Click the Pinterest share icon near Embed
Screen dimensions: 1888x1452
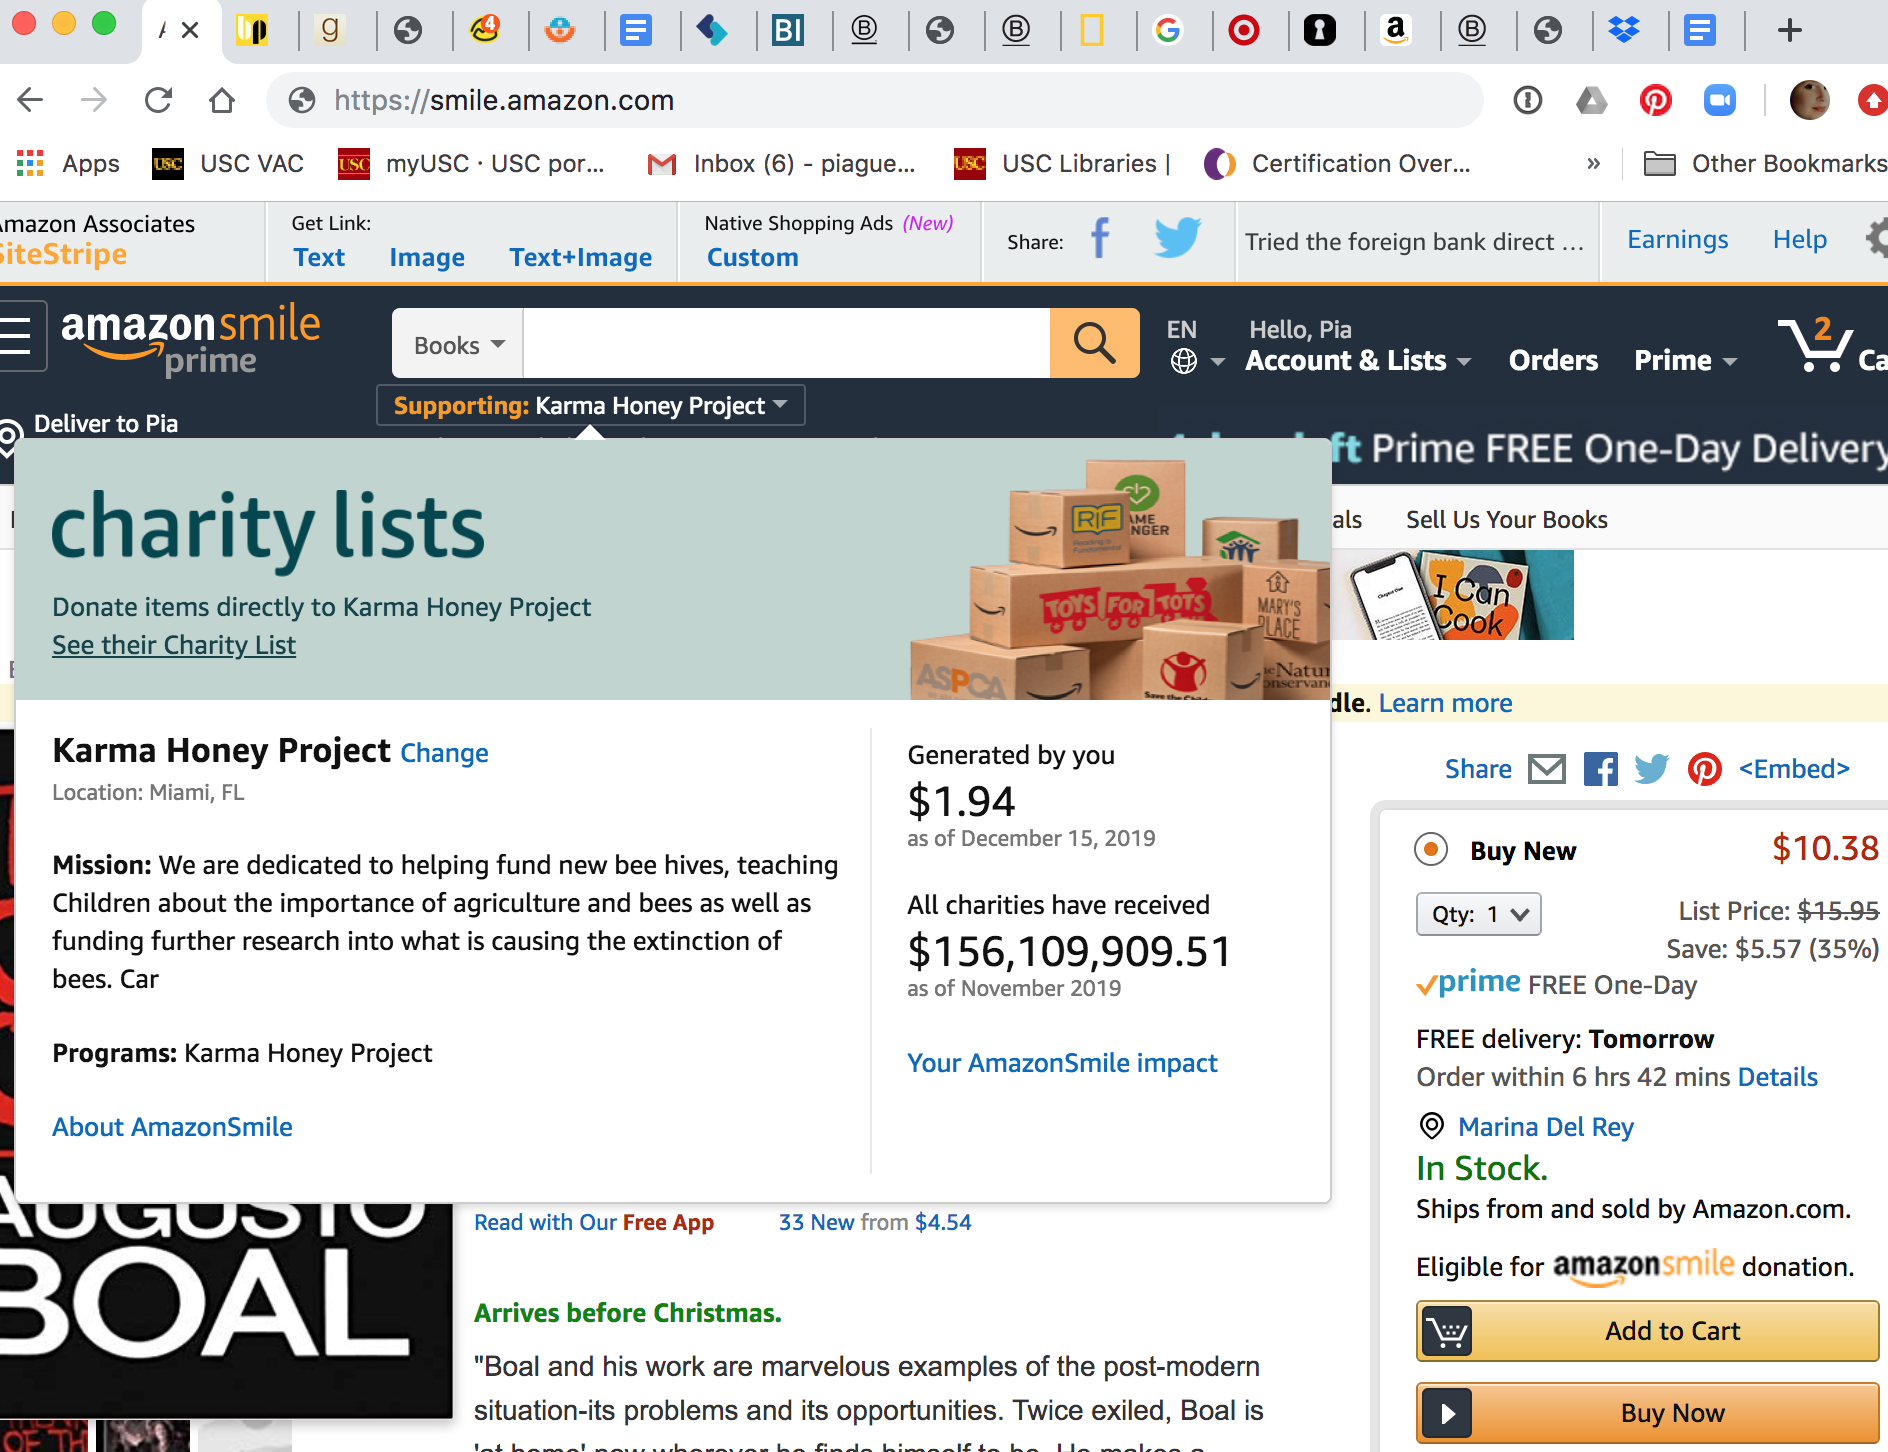pyautogui.click(x=1704, y=769)
